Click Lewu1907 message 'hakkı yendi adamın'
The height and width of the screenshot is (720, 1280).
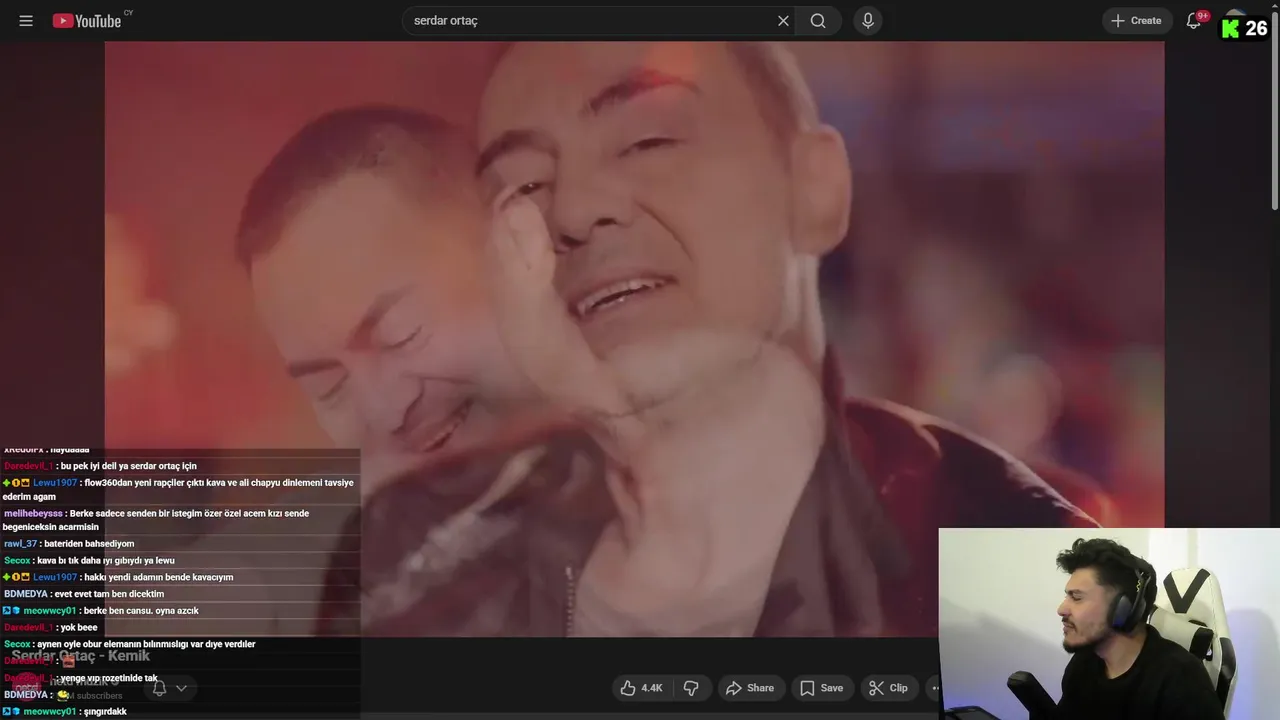[118, 577]
